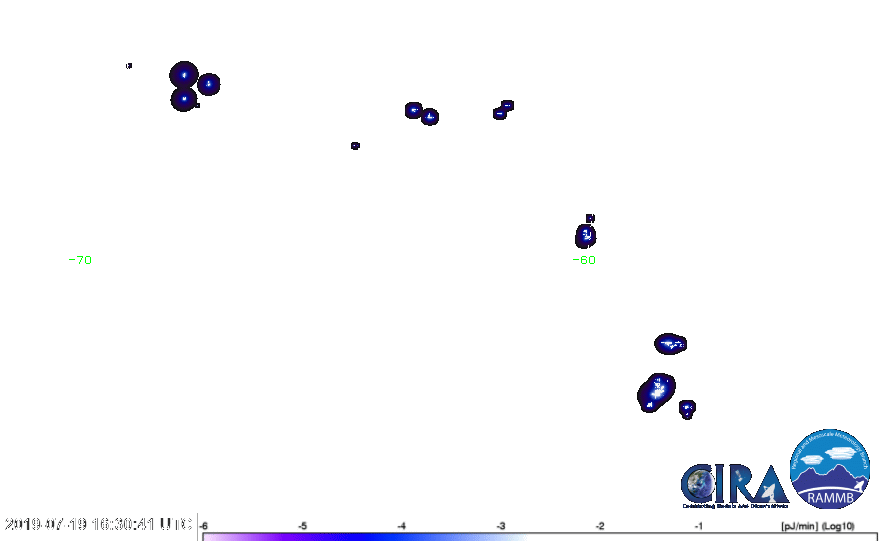The width and height of the screenshot is (880, 541).
Task: Click the round RAMMB logo
Action: 830,469
